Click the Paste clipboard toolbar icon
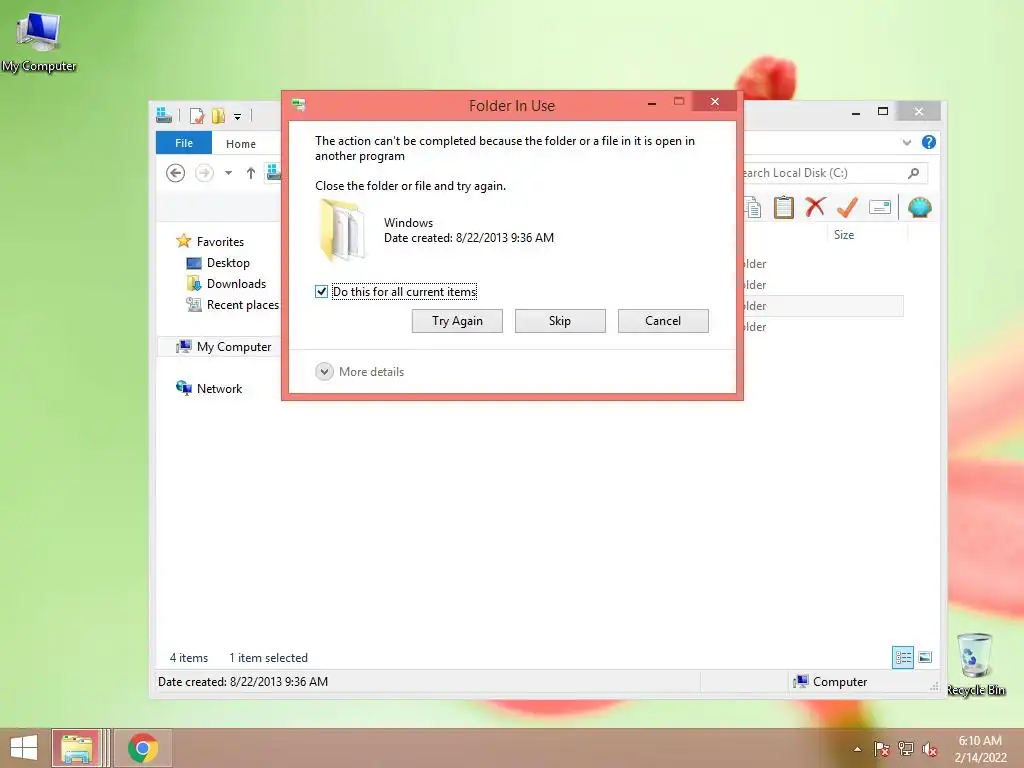1024x768 pixels. pyautogui.click(x=784, y=208)
